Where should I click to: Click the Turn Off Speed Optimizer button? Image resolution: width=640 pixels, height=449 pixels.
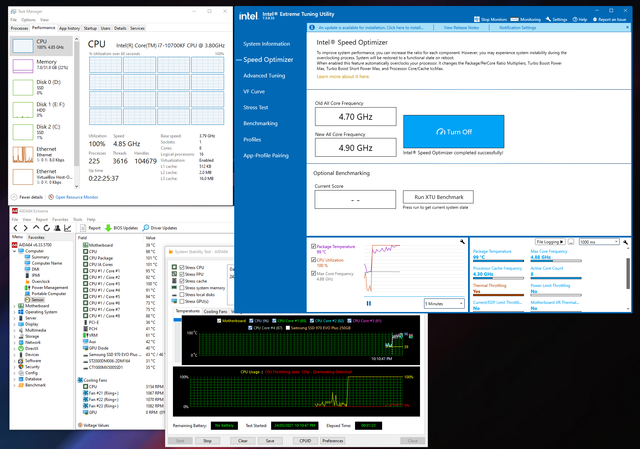point(453,131)
